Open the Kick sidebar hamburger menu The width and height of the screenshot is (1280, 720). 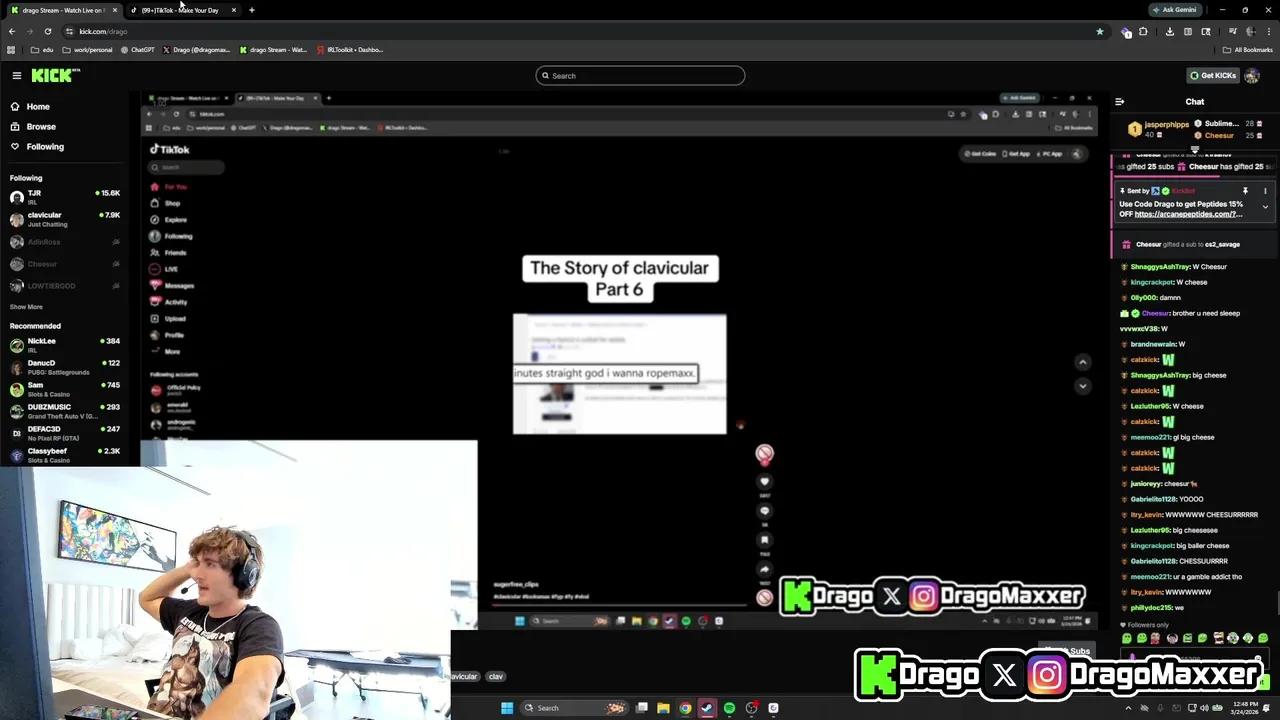pos(16,75)
